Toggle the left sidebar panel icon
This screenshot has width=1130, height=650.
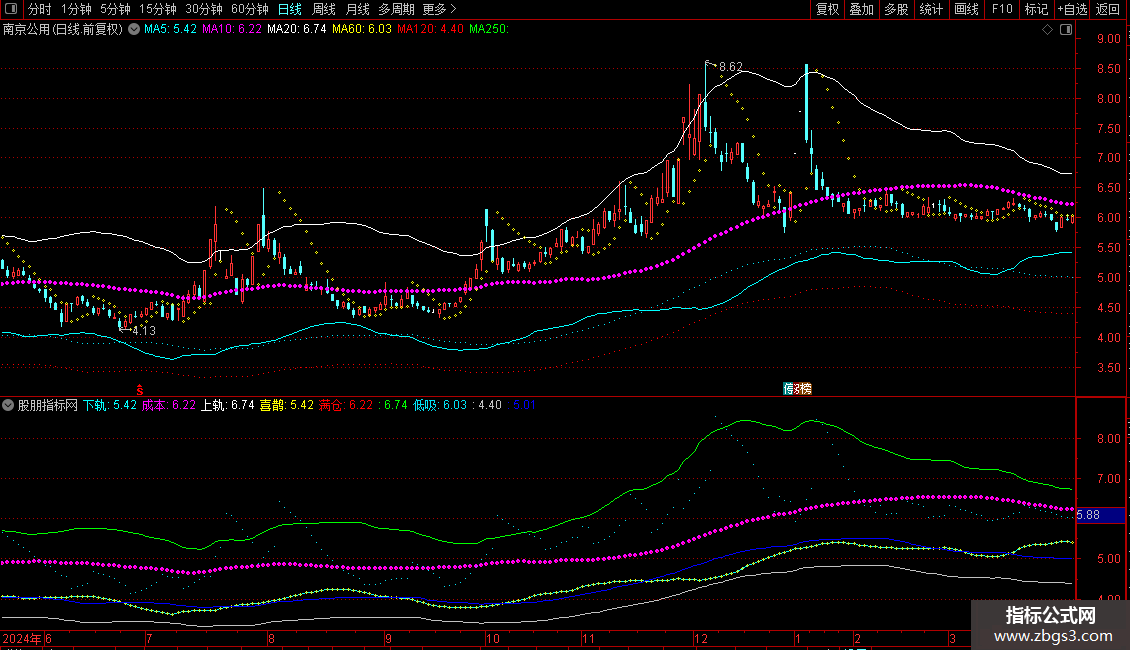[11, 9]
